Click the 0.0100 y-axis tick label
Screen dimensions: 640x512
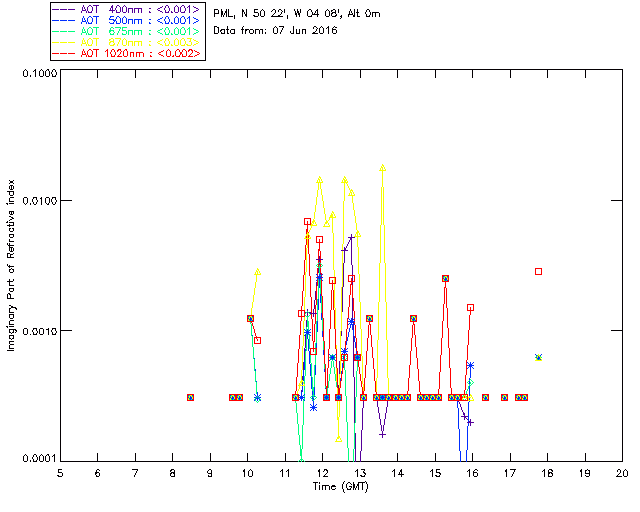[x=37, y=202]
